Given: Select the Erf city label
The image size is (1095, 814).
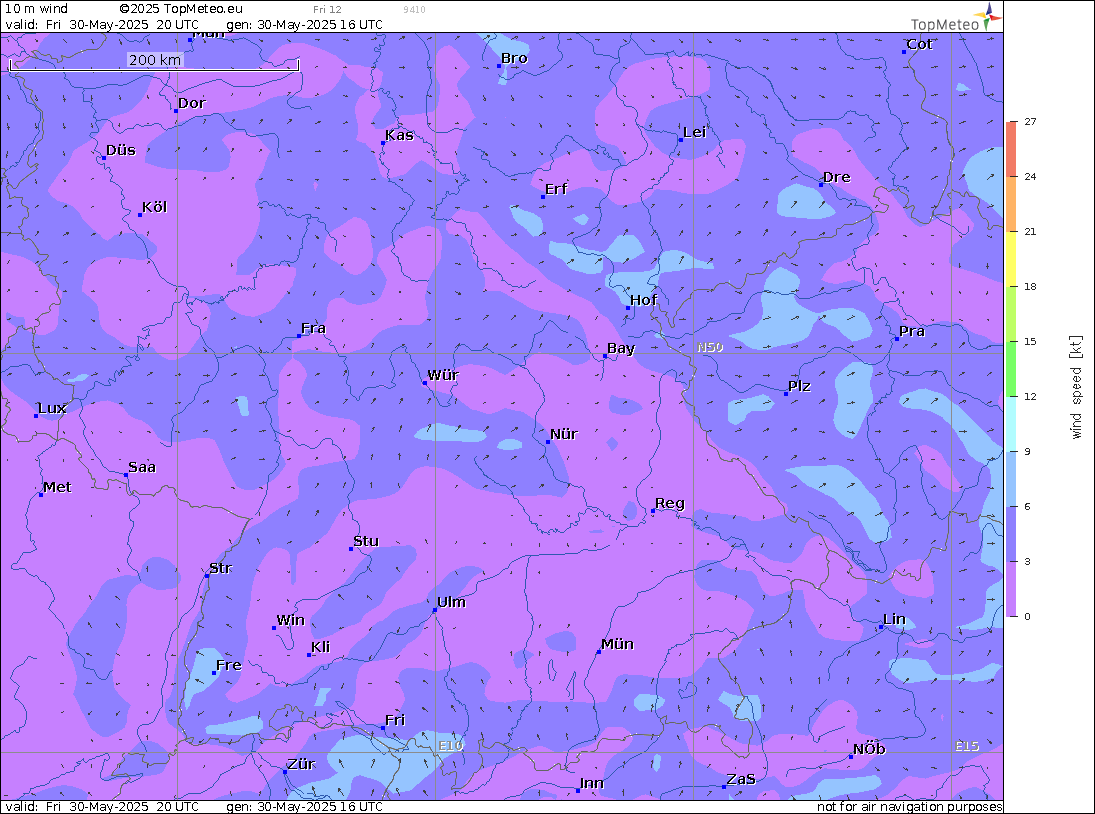Looking at the screenshot, I should click(556, 189).
